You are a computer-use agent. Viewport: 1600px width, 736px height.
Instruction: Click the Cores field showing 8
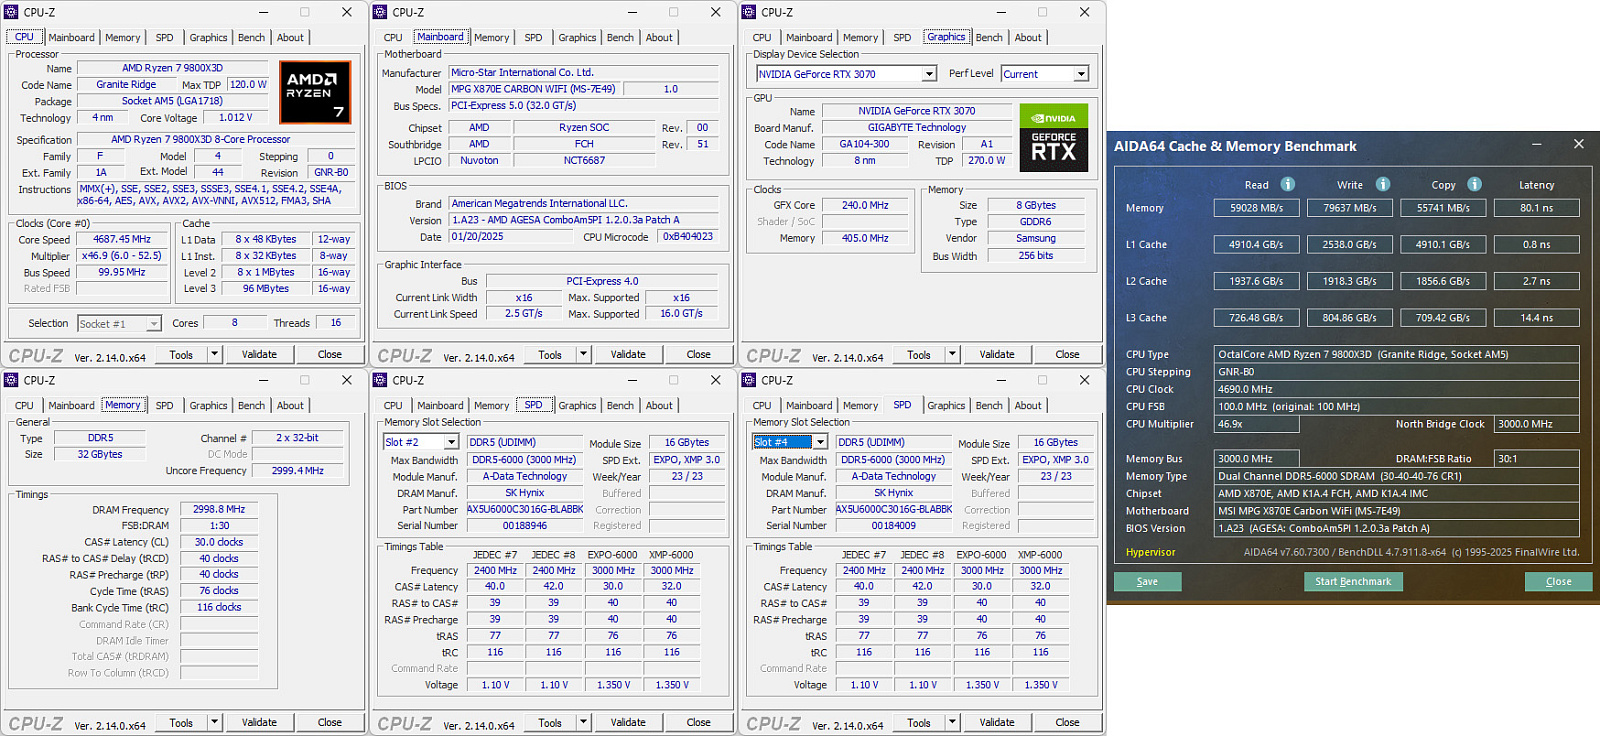point(234,323)
